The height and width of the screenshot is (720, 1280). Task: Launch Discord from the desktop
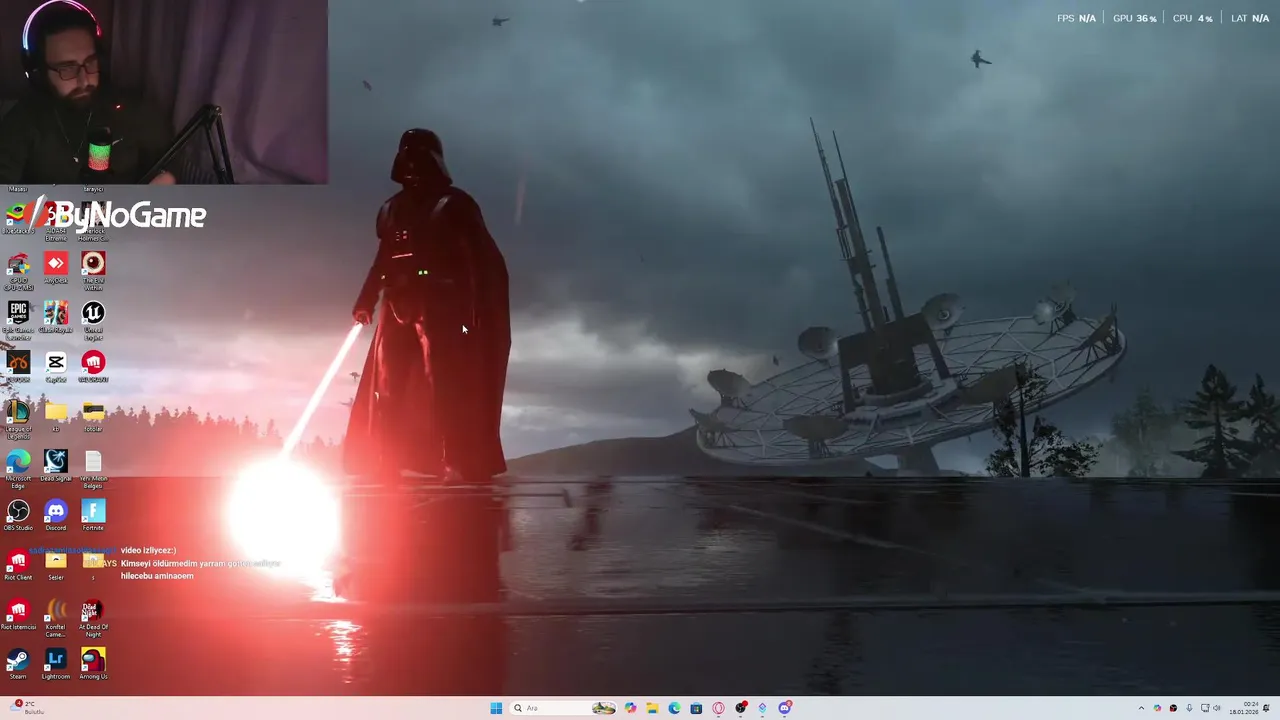pos(56,515)
